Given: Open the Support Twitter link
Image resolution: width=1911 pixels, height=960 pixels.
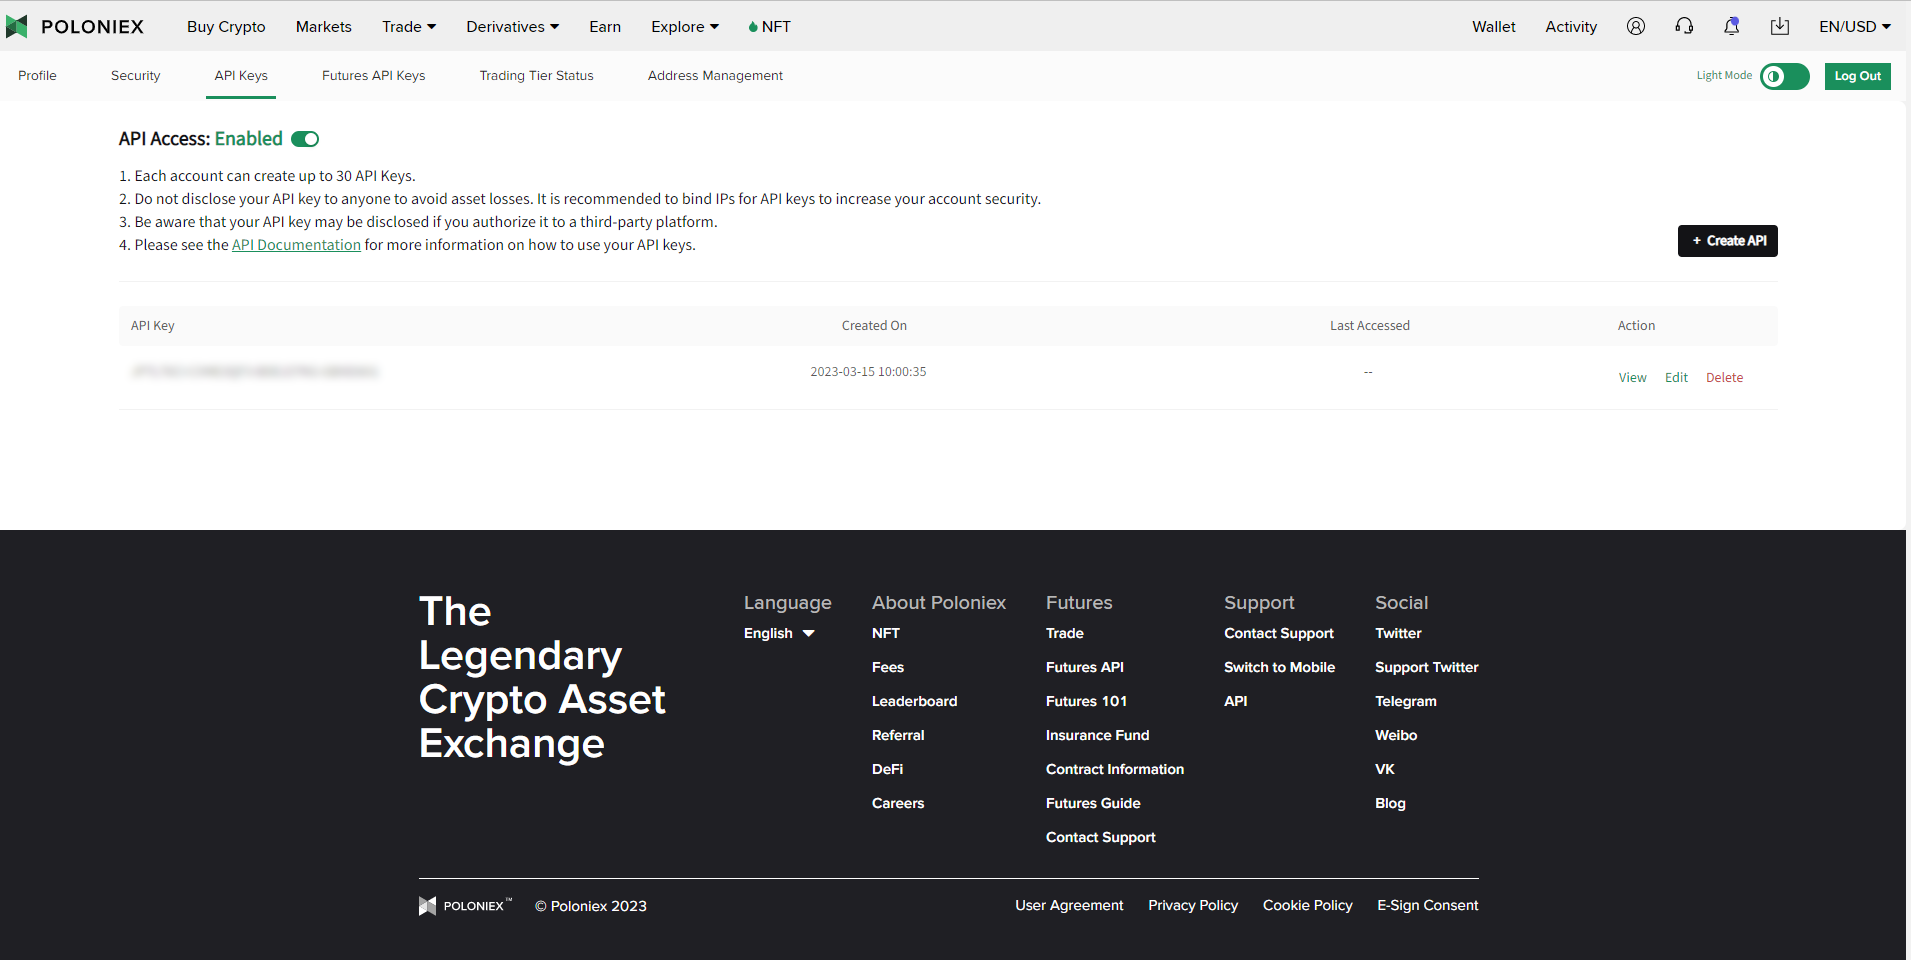Looking at the screenshot, I should 1427,667.
